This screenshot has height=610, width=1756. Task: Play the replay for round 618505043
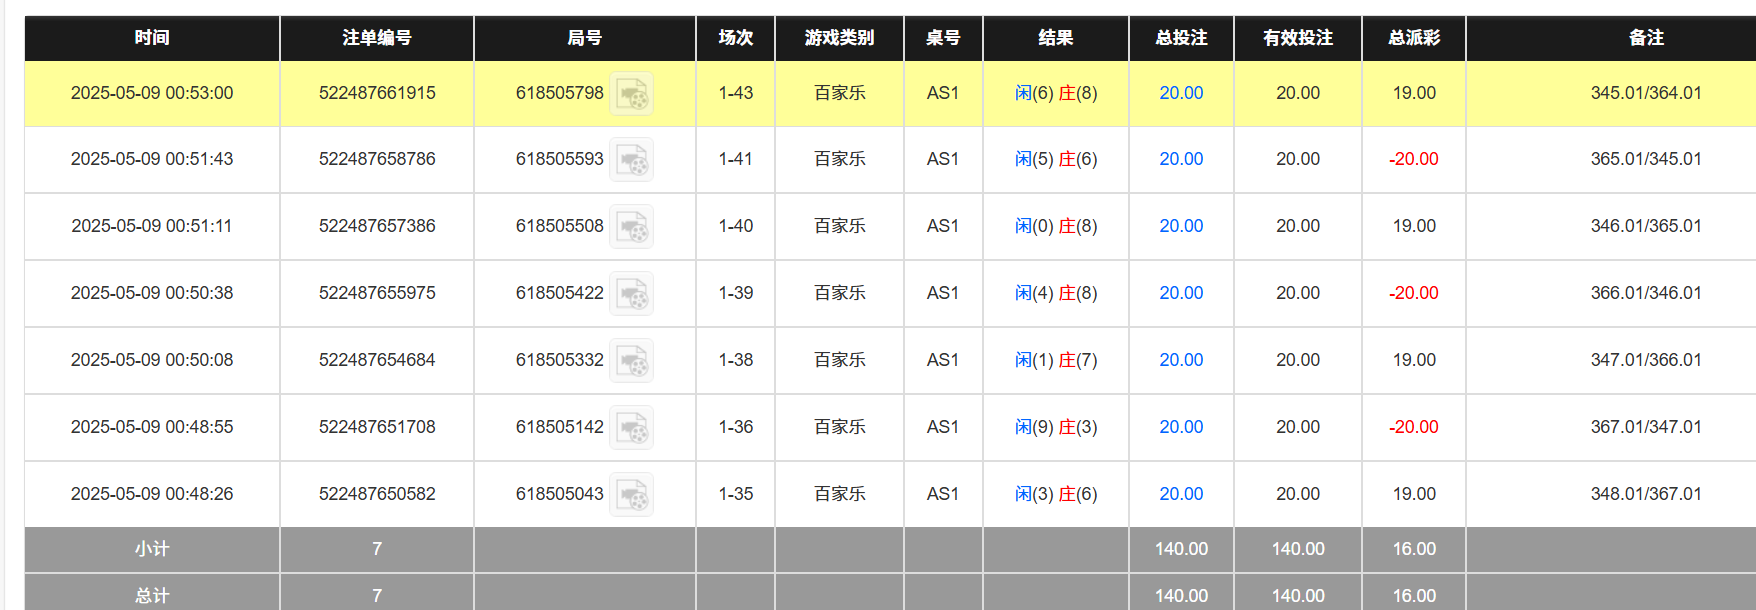click(632, 495)
